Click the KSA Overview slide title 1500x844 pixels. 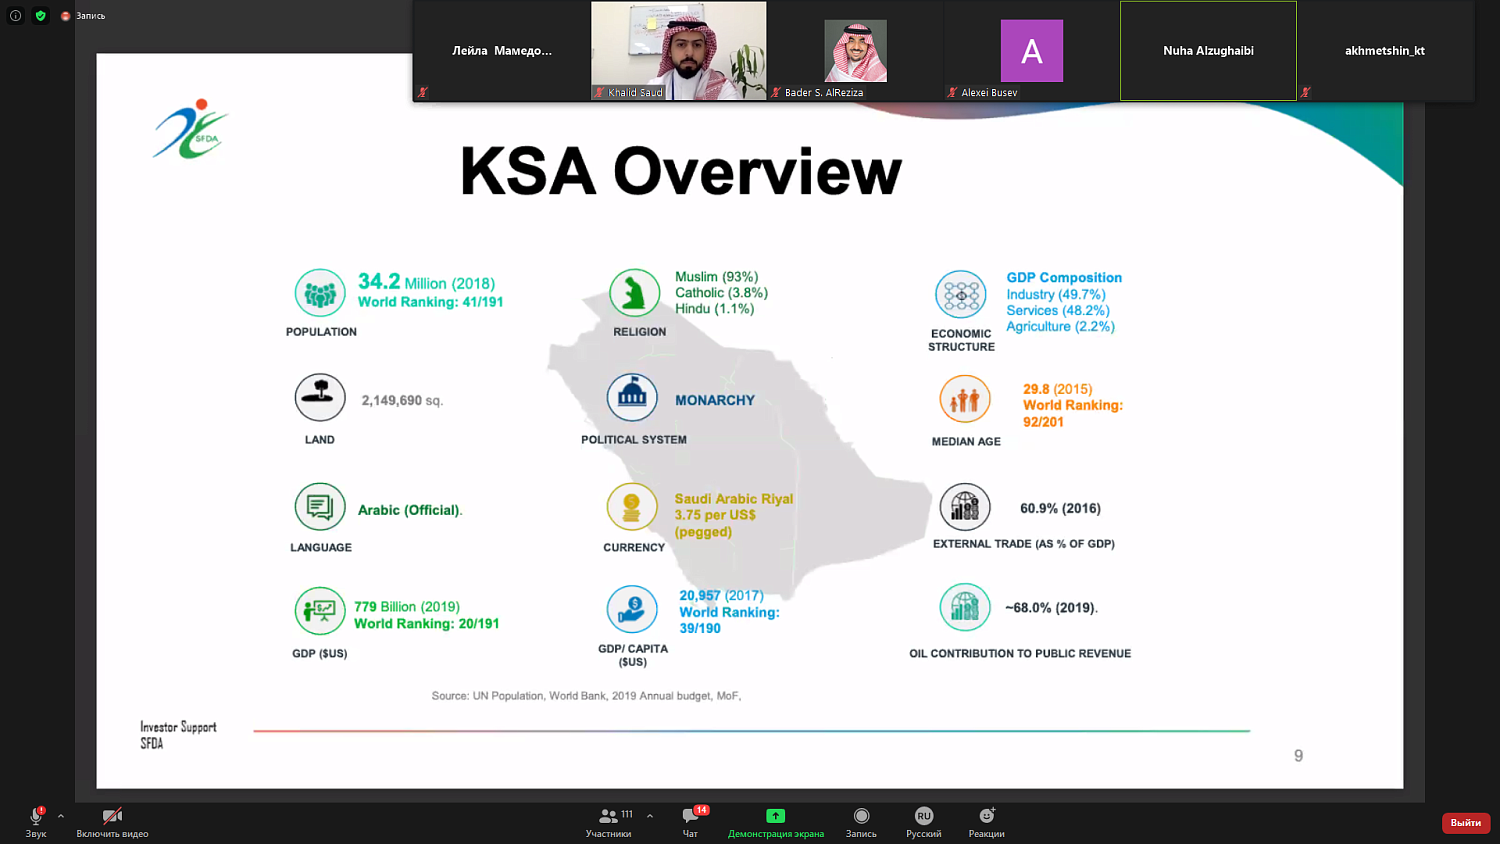pos(680,171)
